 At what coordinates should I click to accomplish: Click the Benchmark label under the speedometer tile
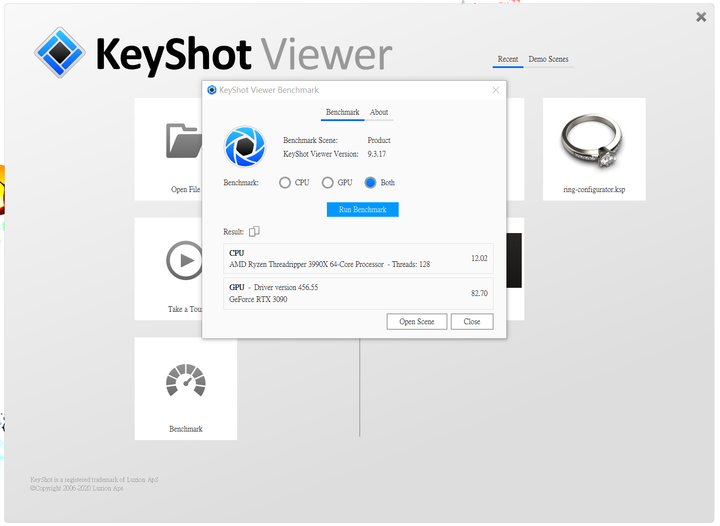tap(186, 429)
